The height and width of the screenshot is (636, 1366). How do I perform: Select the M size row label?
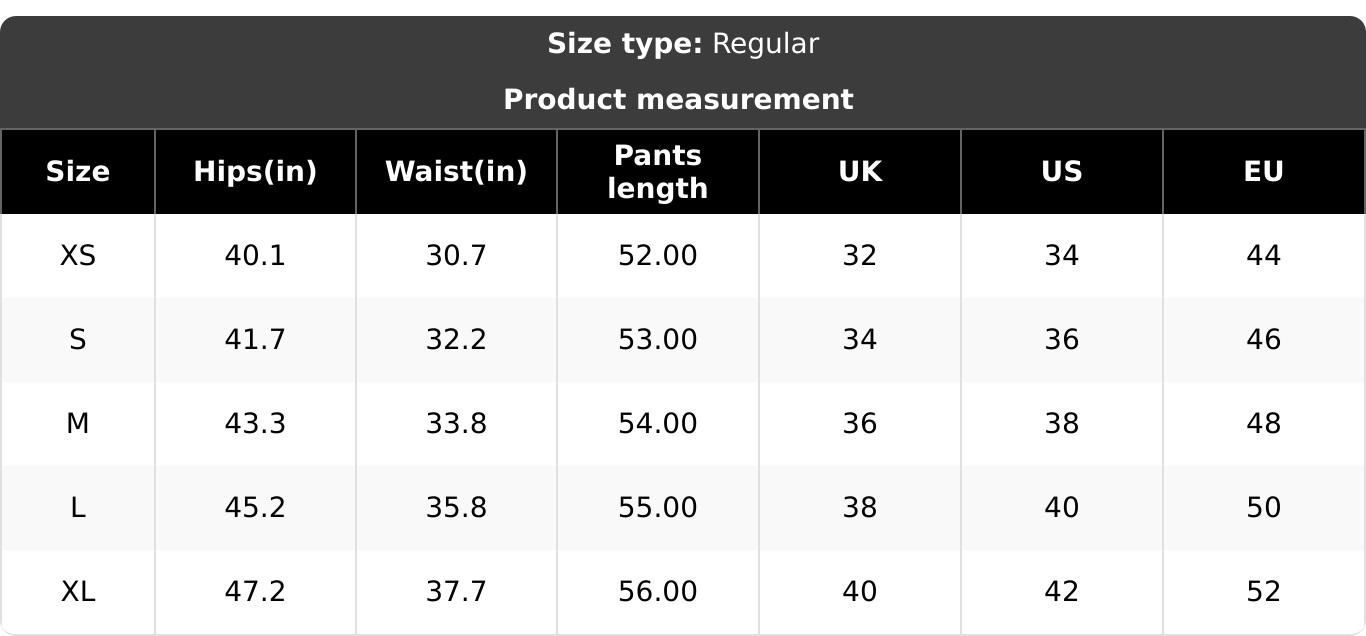pyautogui.click(x=78, y=424)
